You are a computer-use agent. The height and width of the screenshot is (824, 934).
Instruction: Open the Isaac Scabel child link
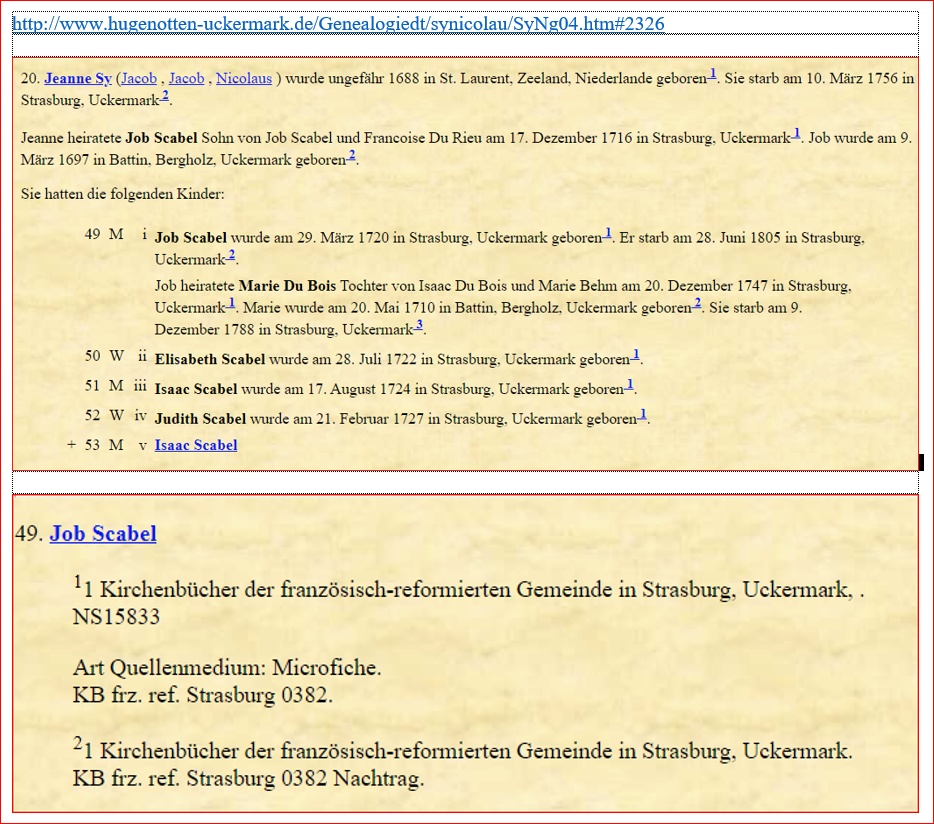click(196, 445)
